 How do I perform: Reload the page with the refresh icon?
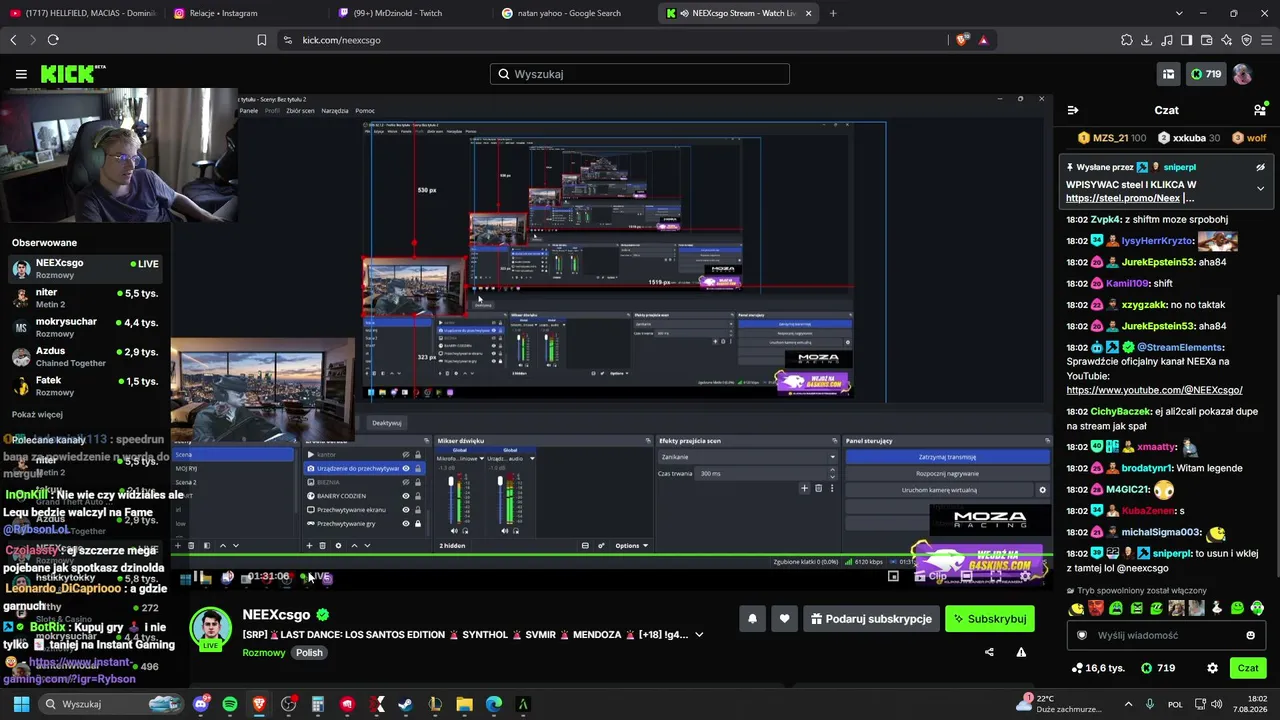coord(53,40)
